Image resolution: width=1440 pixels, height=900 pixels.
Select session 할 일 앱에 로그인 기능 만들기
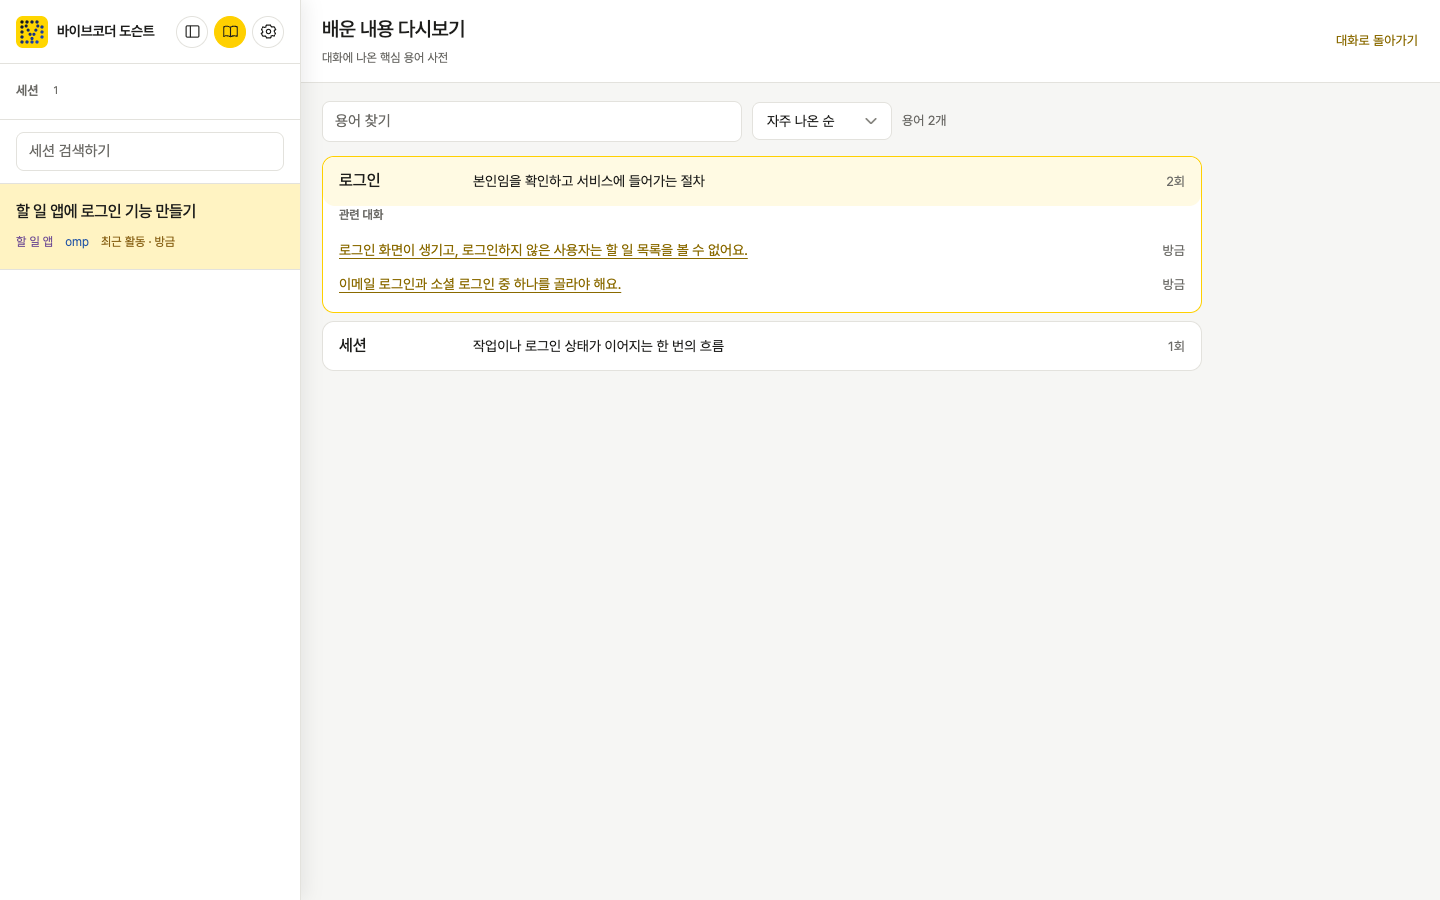[x=150, y=226]
